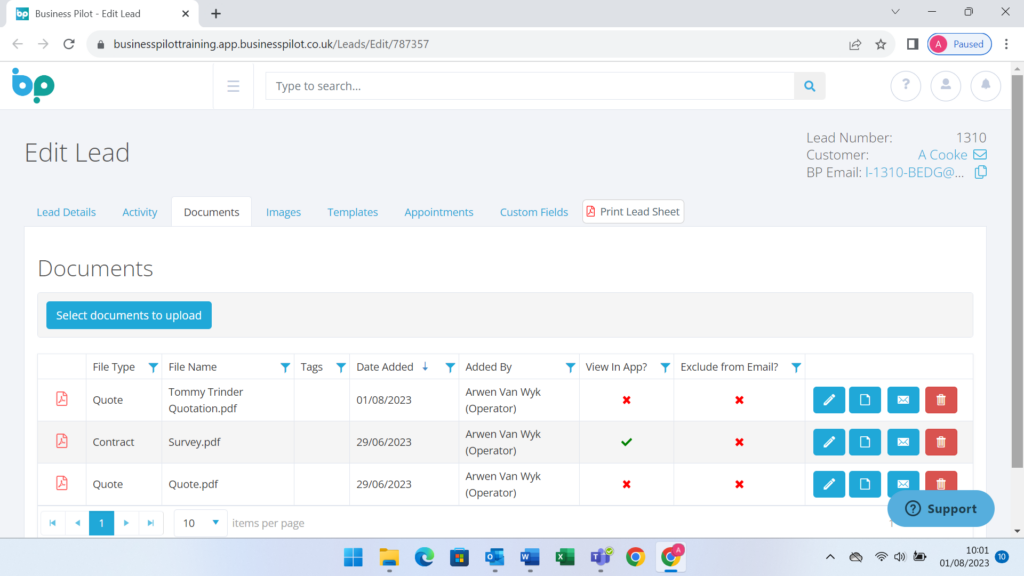Viewport: 1024px width, 576px height.
Task: Open the PDF icon for Tommy Trinder Quotation
Action: click(62, 400)
